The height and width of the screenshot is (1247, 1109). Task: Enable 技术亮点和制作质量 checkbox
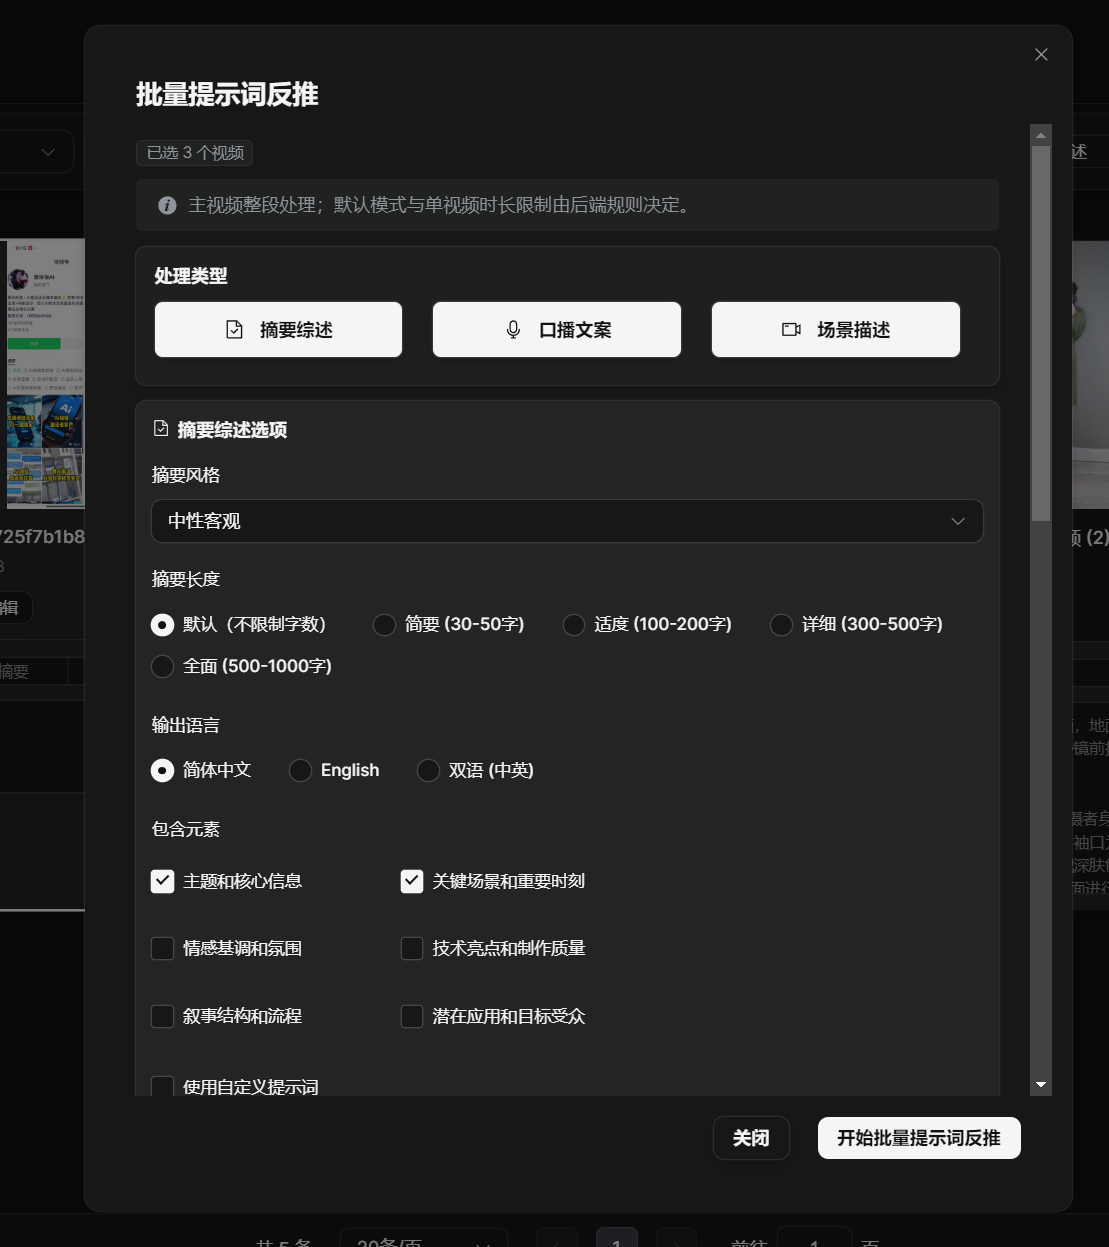[x=412, y=948]
